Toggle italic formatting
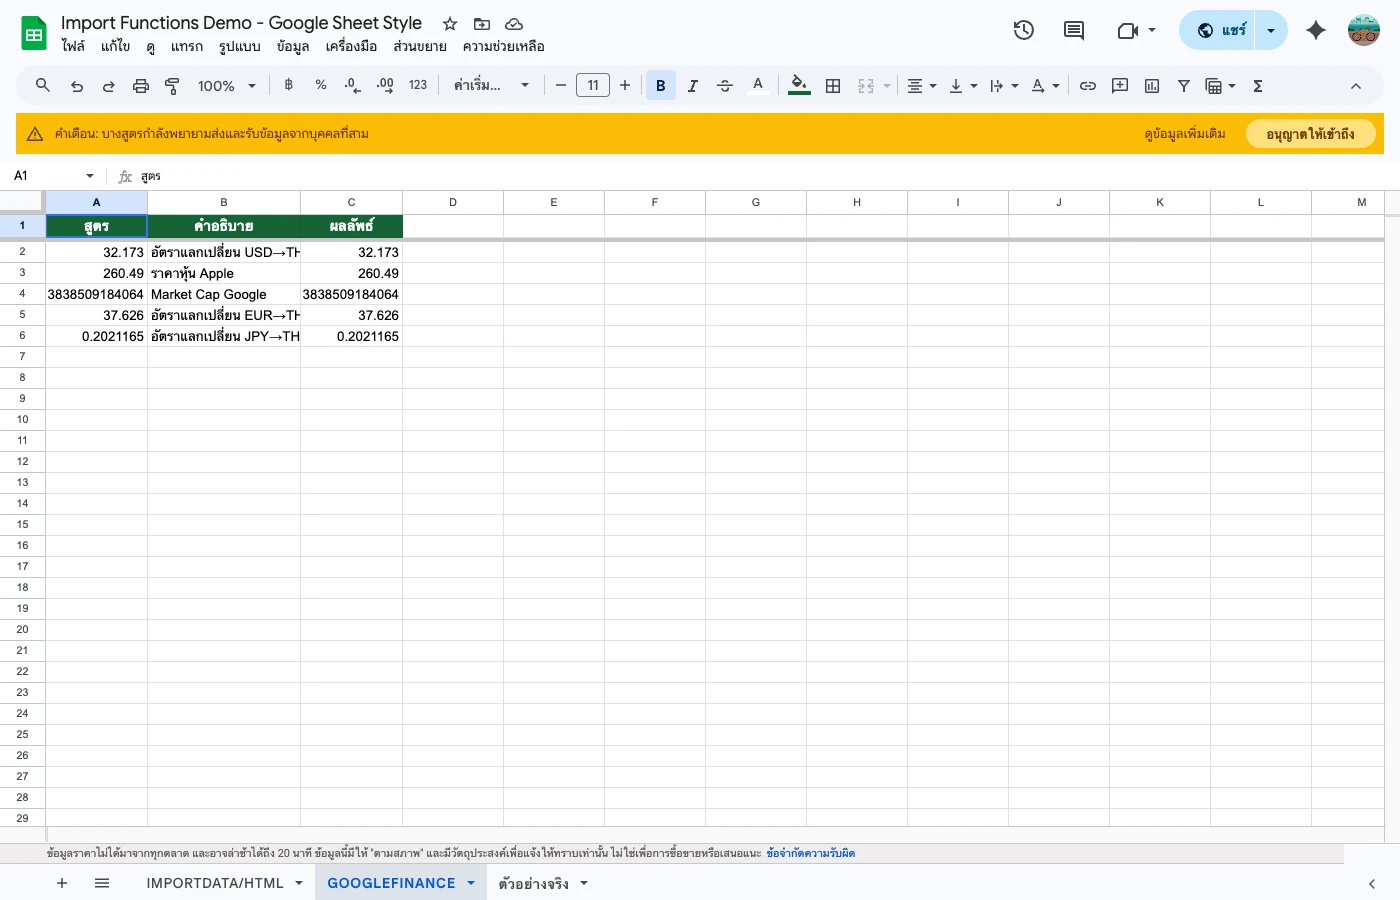This screenshot has width=1400, height=900. (x=693, y=85)
